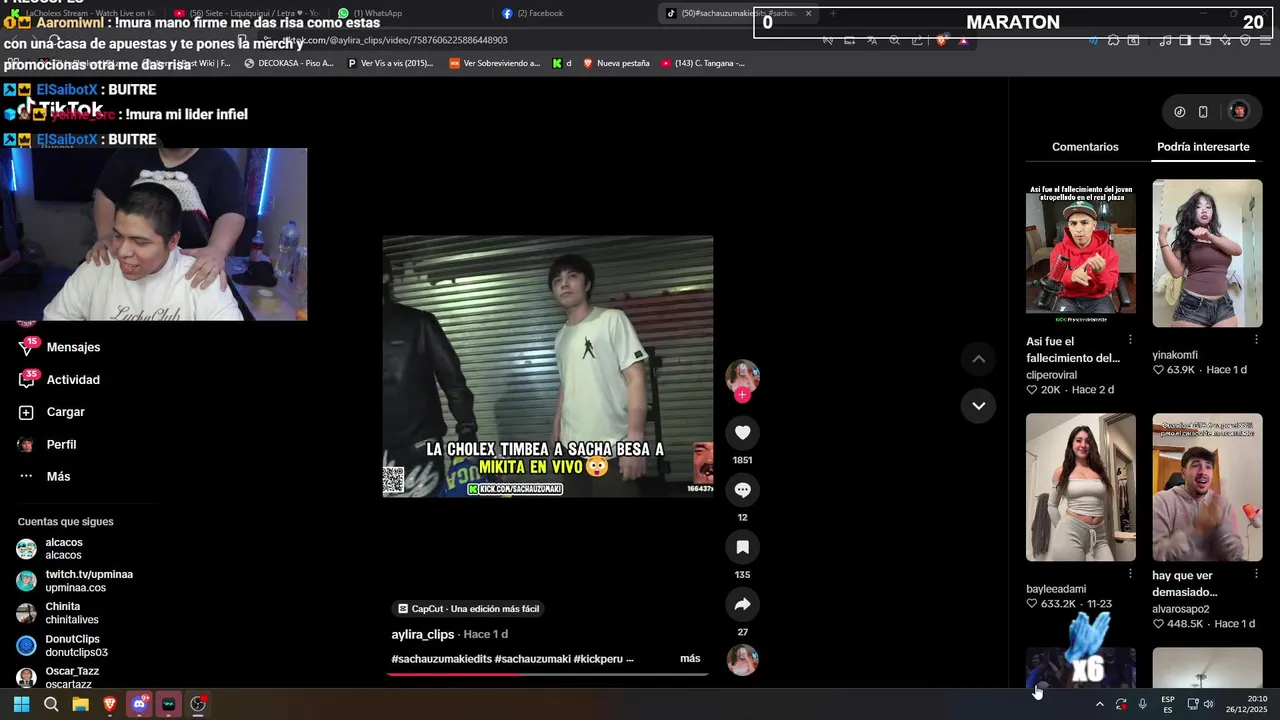The width and height of the screenshot is (1280, 720).
Task: Click the translate page icon in address bar
Action: pyautogui.click(x=872, y=40)
